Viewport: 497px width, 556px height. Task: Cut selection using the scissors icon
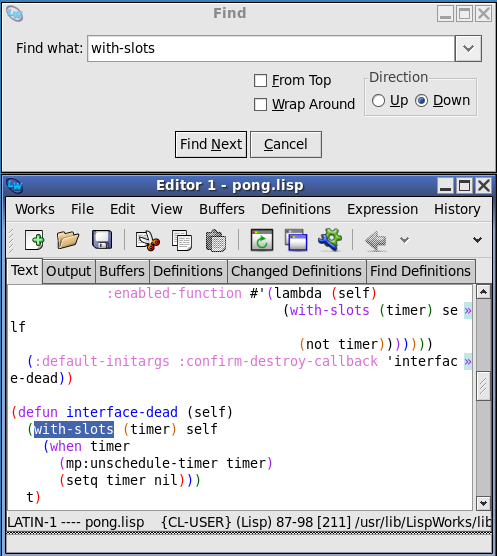point(147,240)
